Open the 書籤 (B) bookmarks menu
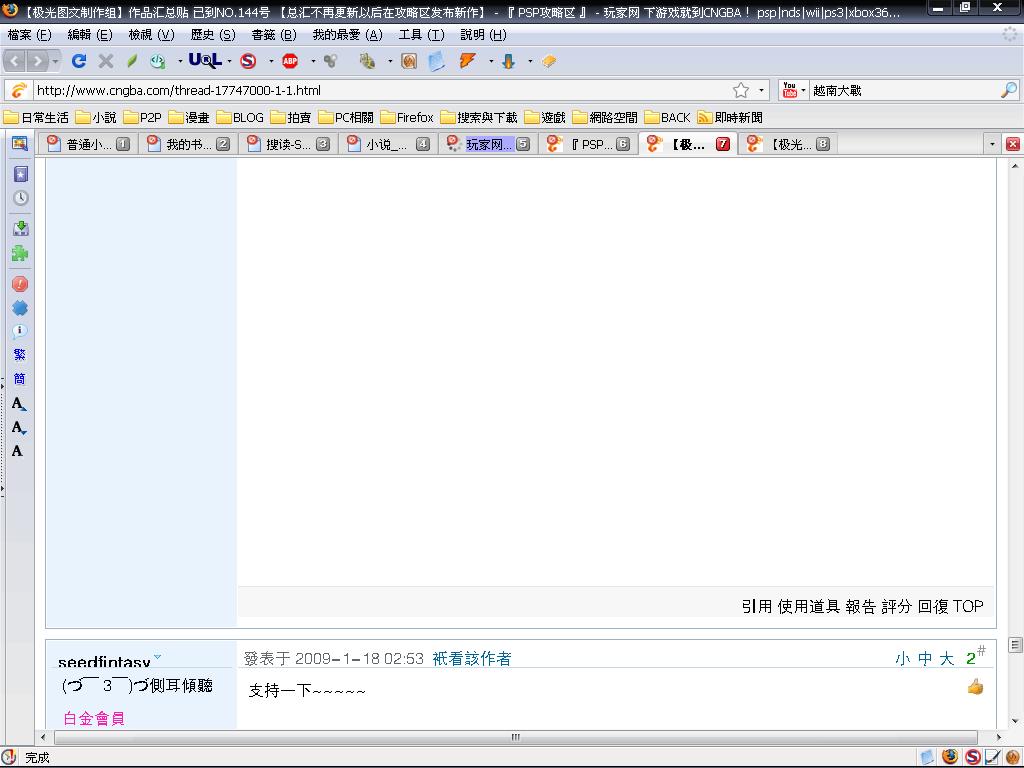 pyautogui.click(x=273, y=34)
